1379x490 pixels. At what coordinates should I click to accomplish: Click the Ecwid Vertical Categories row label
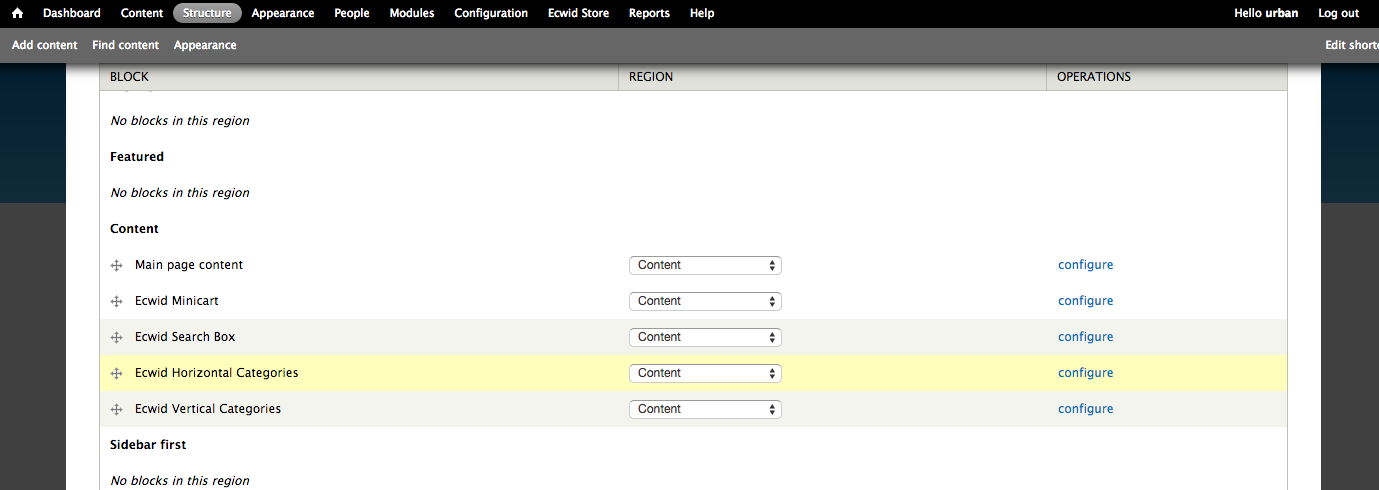pos(208,409)
